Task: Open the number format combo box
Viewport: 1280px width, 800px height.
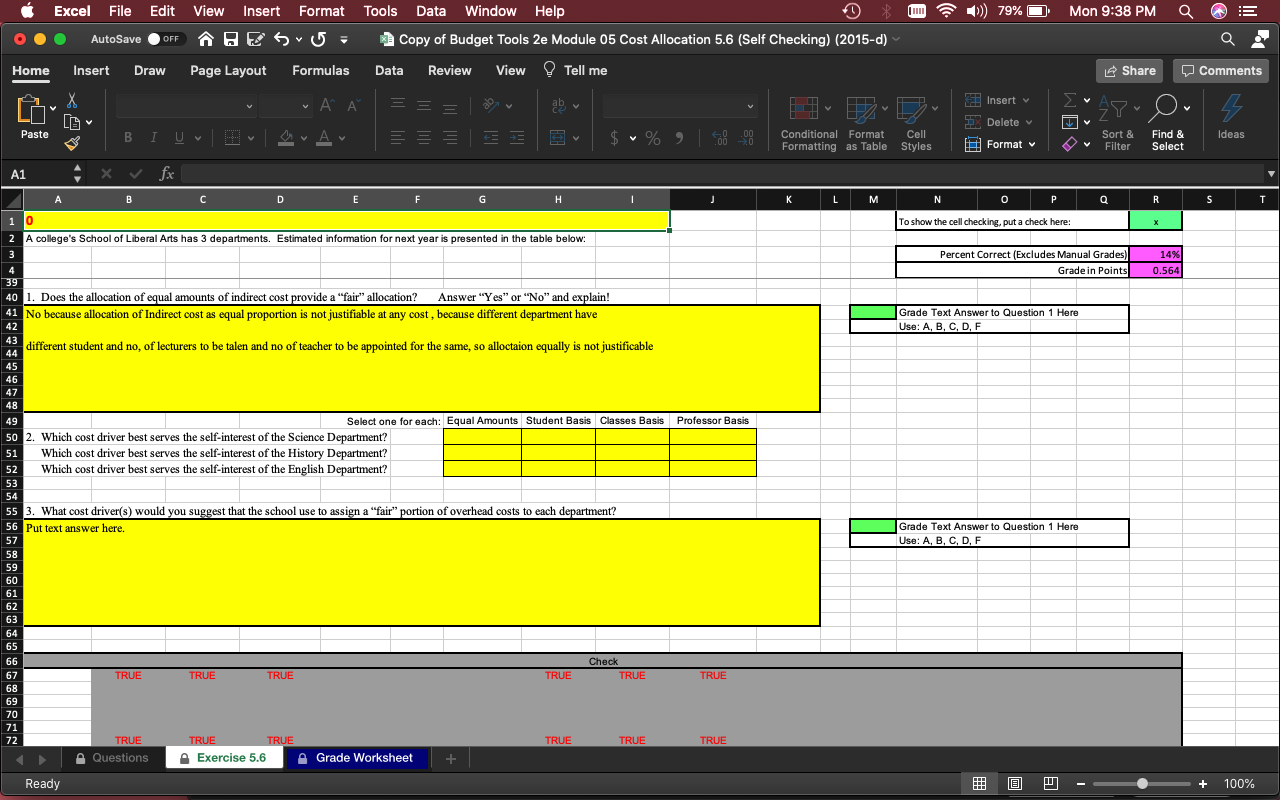Action: [x=680, y=106]
